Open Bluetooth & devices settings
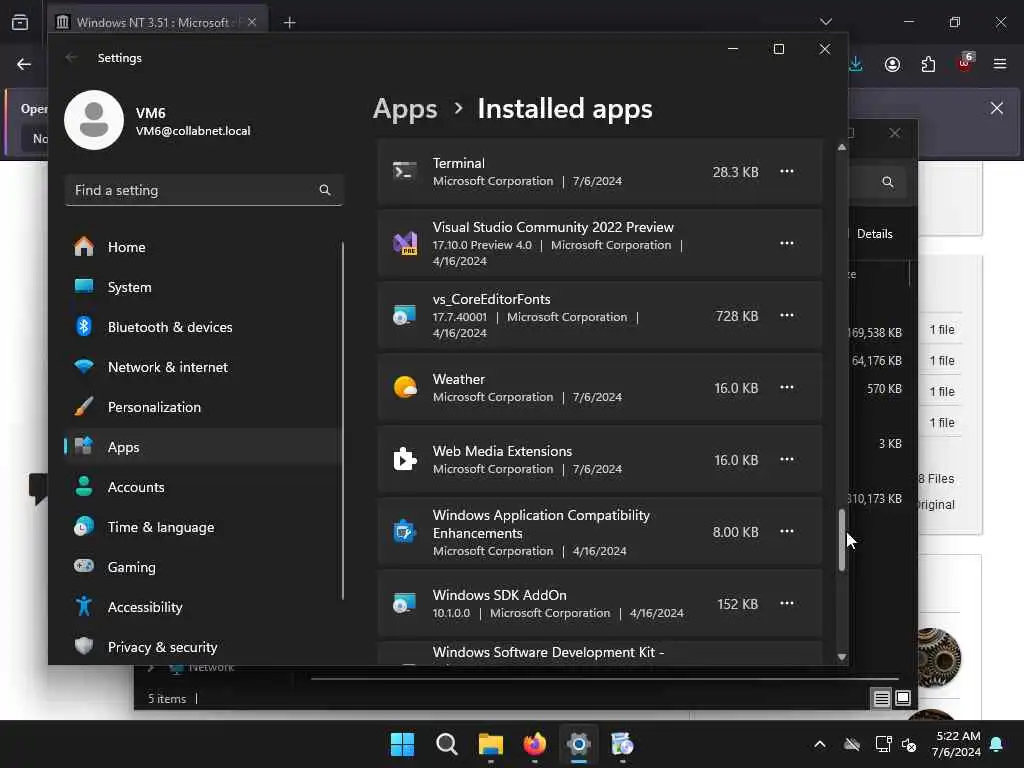 202,327
